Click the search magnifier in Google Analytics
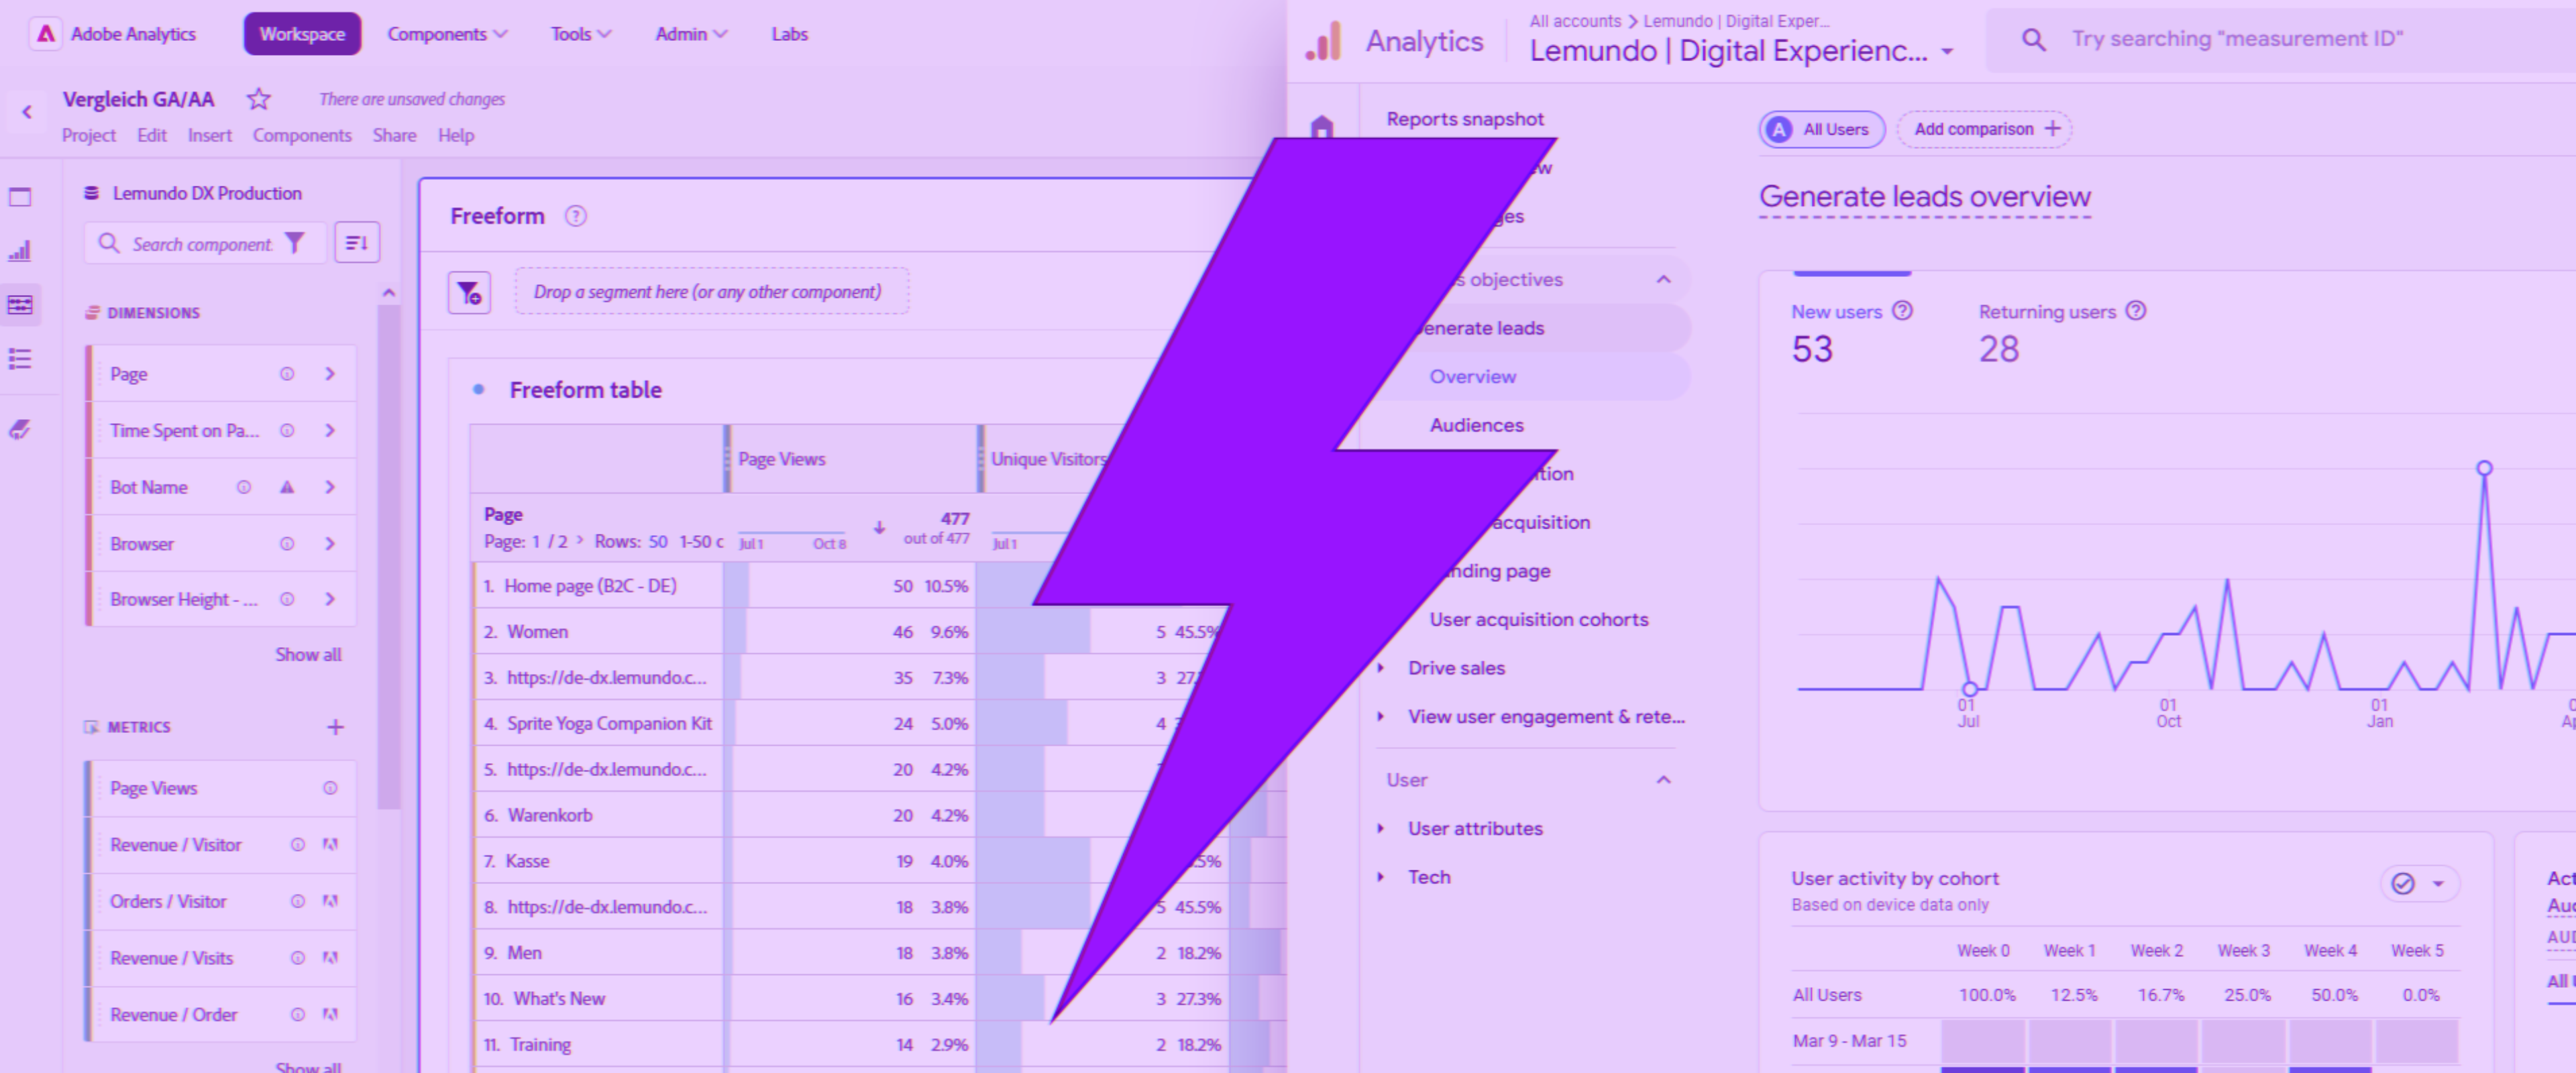The image size is (2576, 1073). click(2033, 40)
